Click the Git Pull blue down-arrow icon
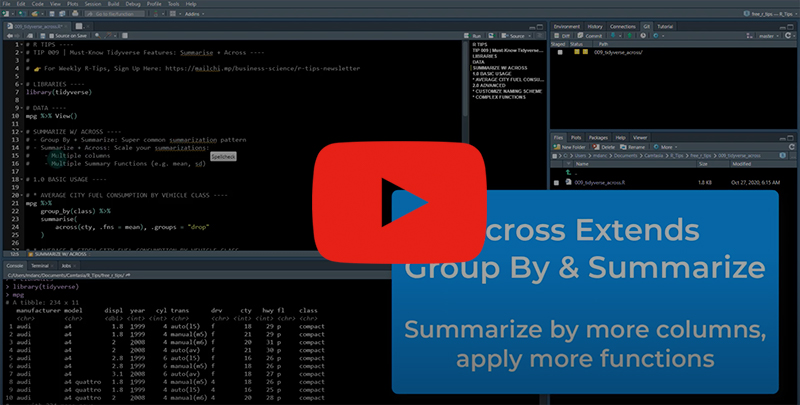The image size is (800, 405). pyautogui.click(x=613, y=35)
